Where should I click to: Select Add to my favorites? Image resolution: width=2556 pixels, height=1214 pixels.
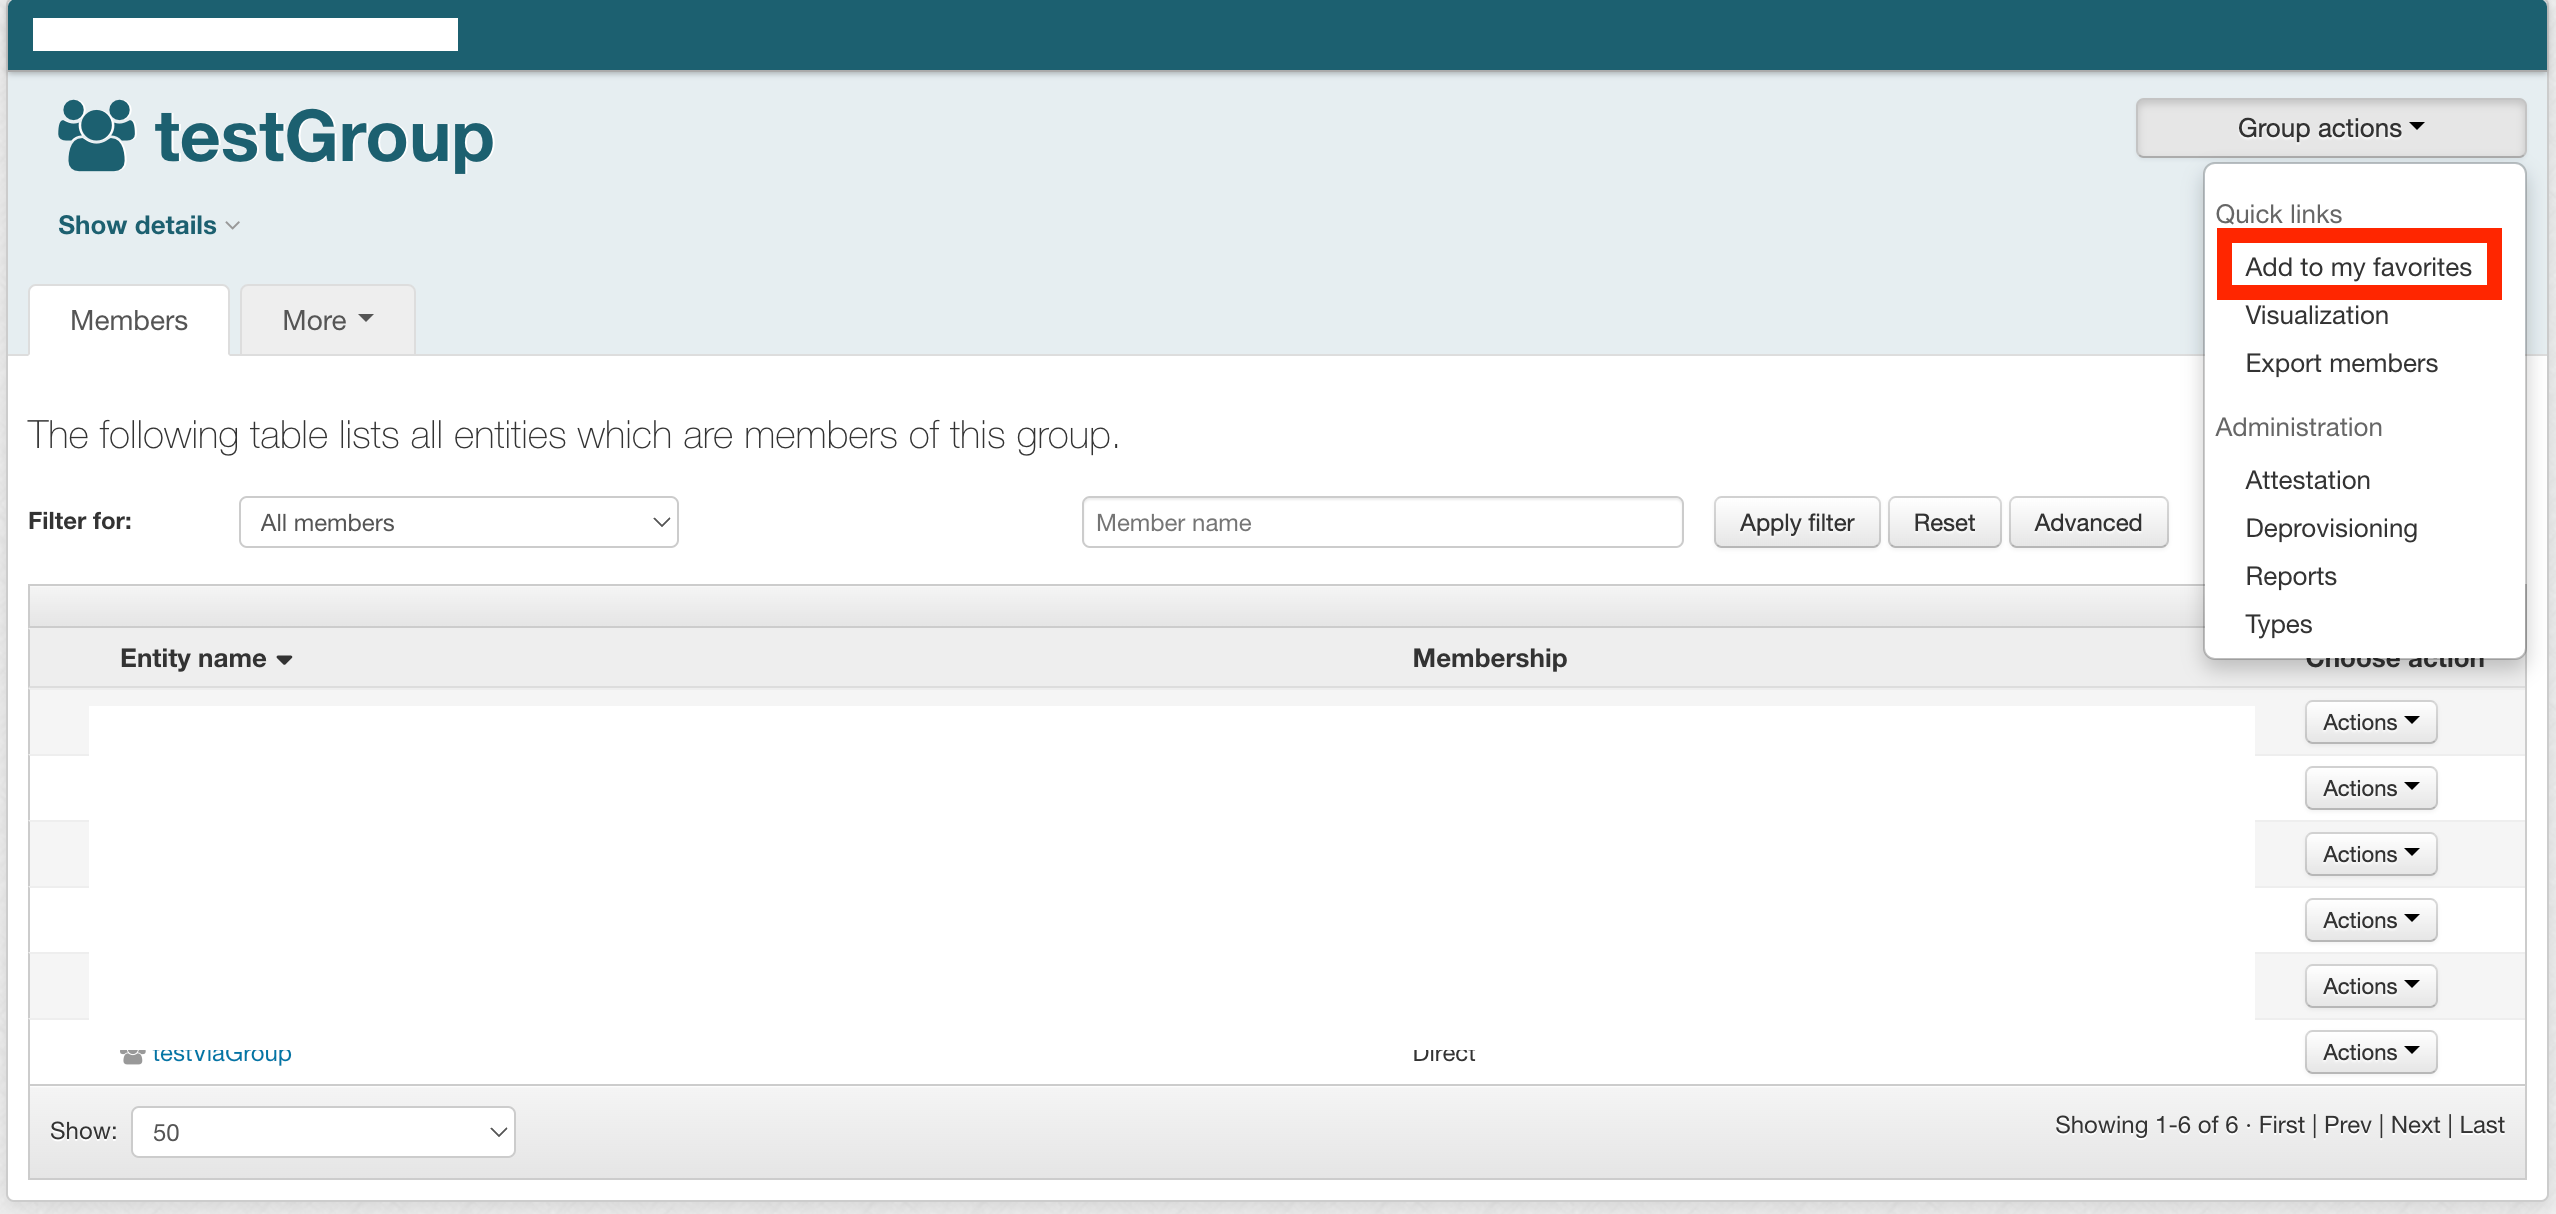pos(2358,267)
